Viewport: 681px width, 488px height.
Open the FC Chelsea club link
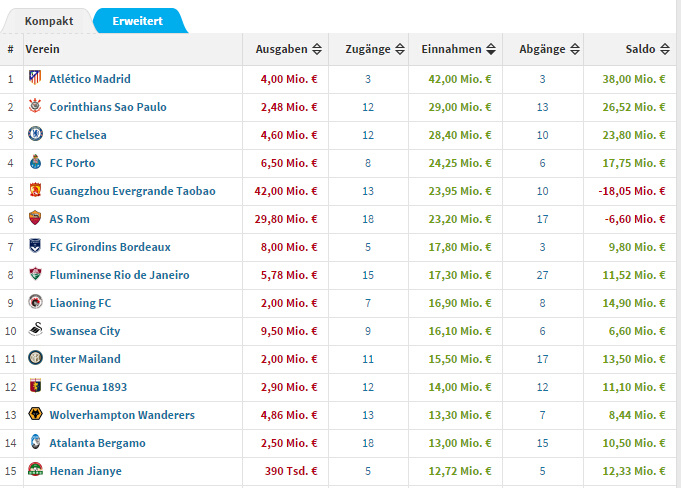pyautogui.click(x=78, y=135)
